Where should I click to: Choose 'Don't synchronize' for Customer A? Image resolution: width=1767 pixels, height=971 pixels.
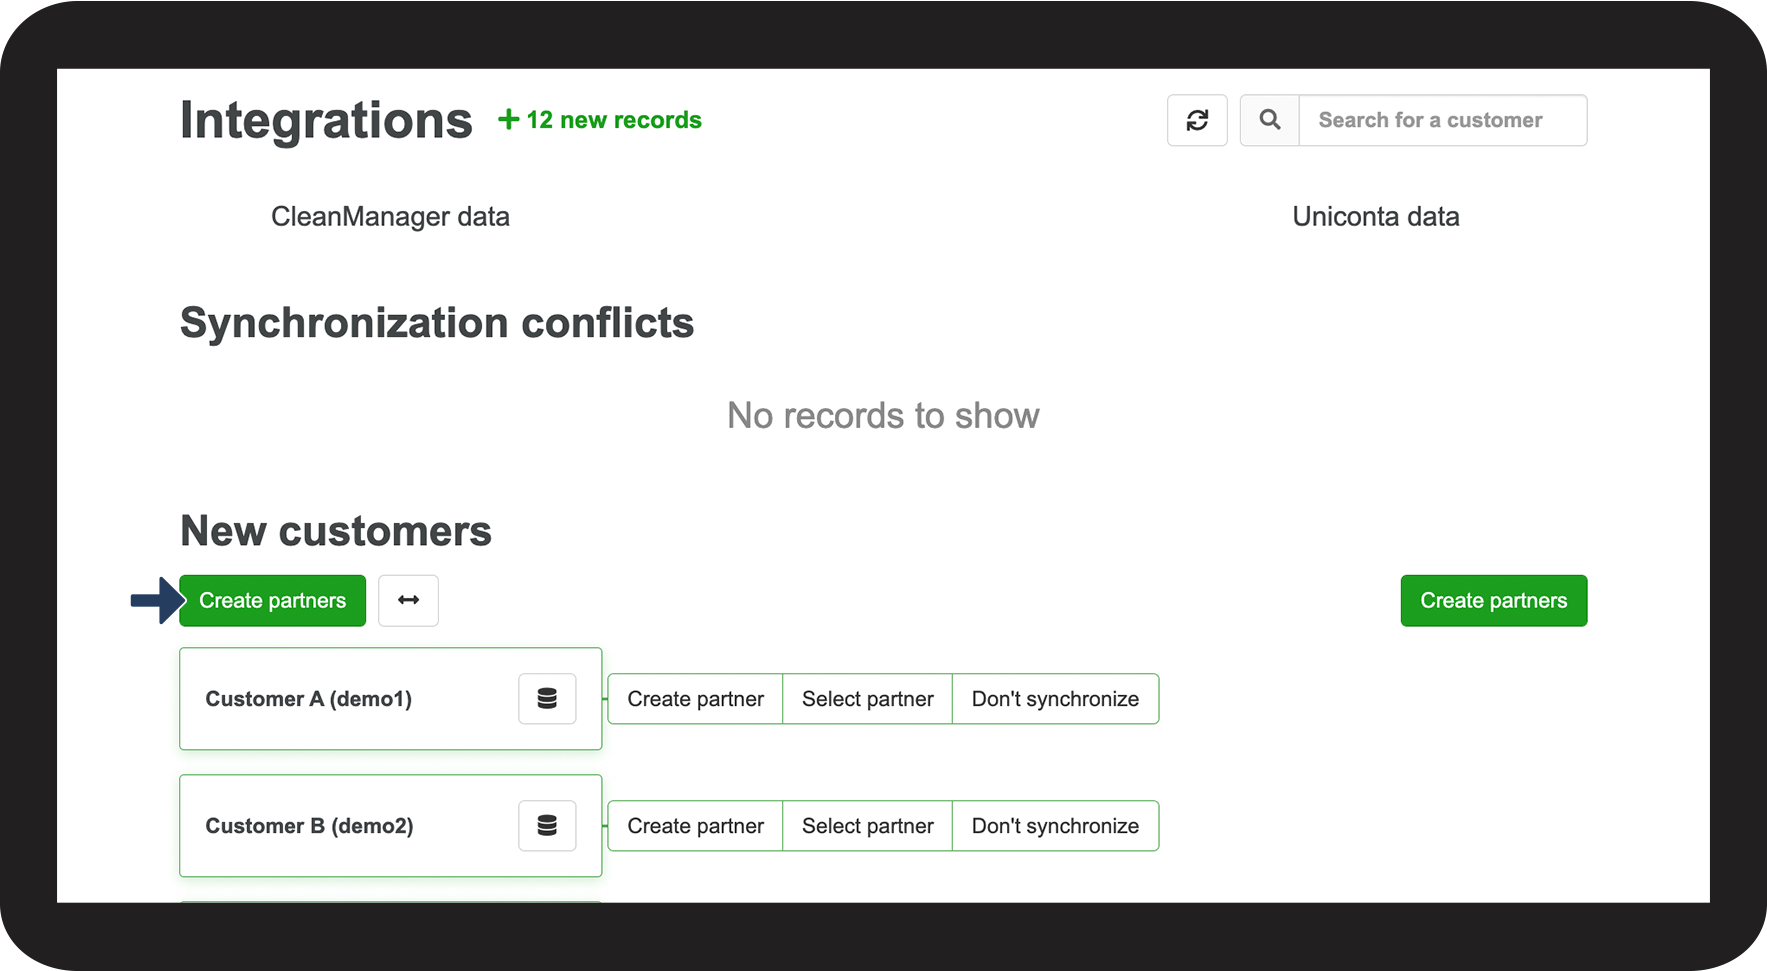1055,699
